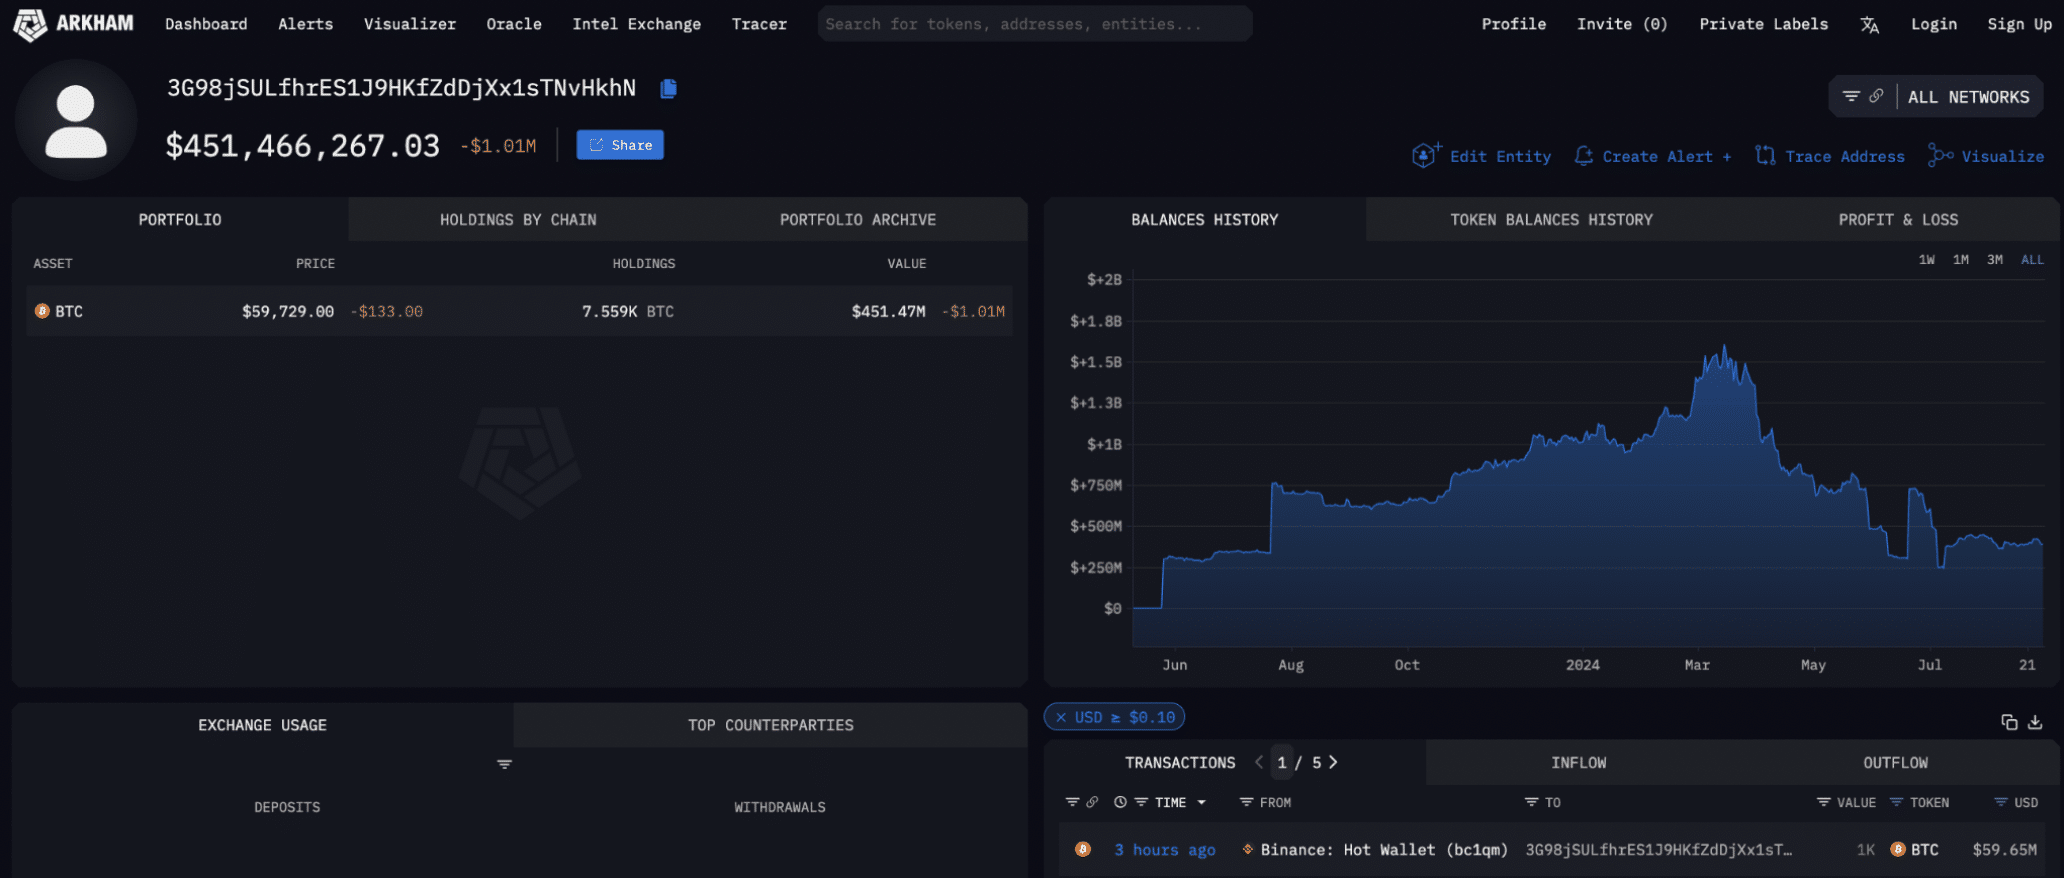
Task: Click the Arkham logo icon
Action: 29,24
